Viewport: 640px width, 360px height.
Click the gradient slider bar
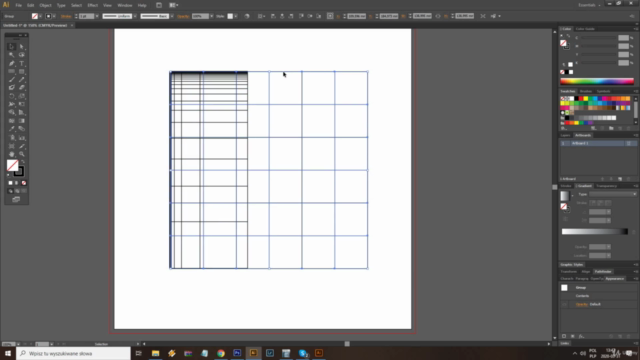pyautogui.click(x=595, y=232)
